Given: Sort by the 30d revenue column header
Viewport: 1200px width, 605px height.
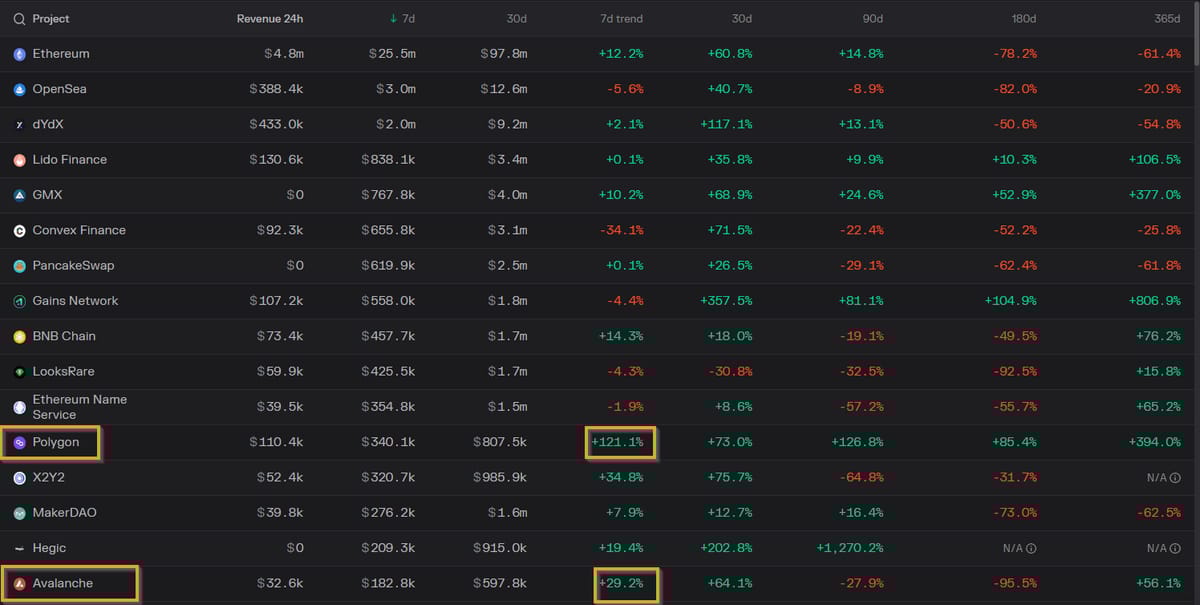Looking at the screenshot, I should tap(516, 19).
